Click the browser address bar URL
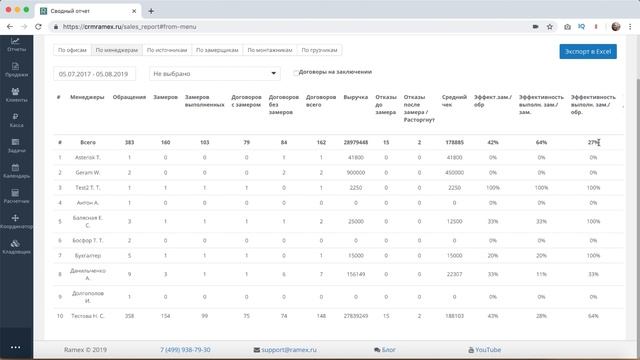Viewport: 640px width, 360px height. point(129,27)
